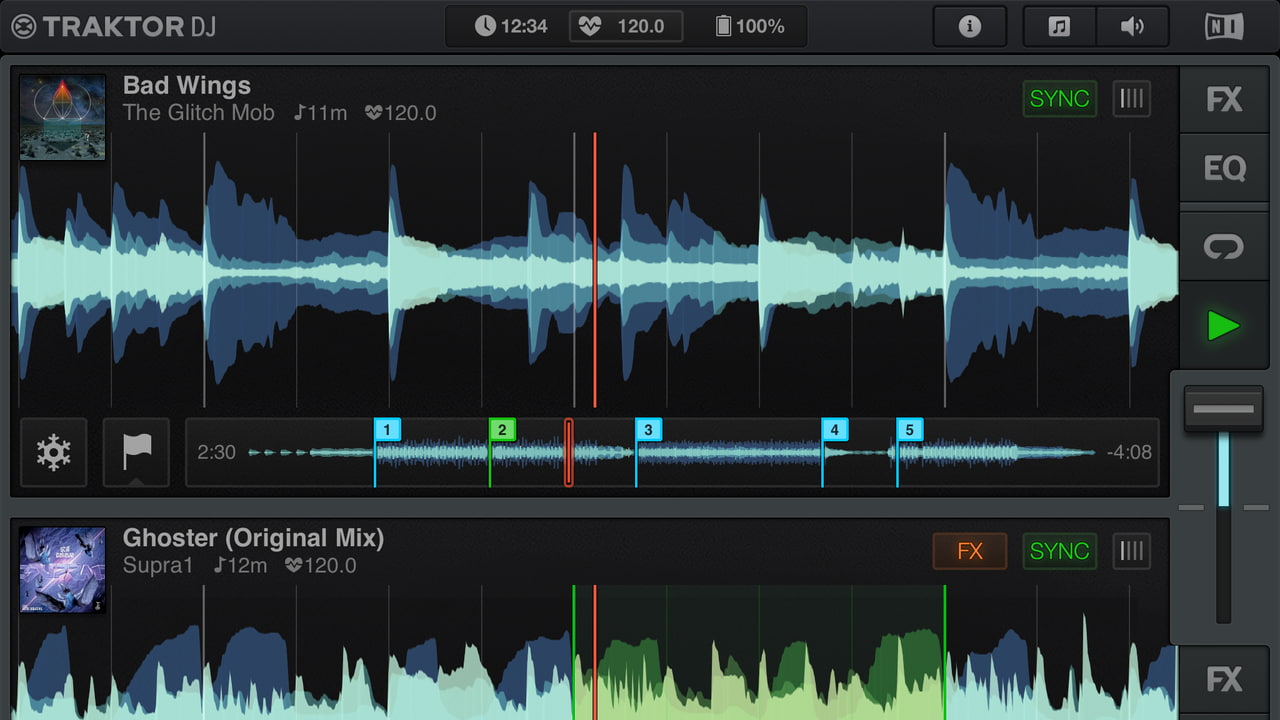Click the Native Instruments logo
This screenshot has width=1280, height=720.
[1222, 26]
